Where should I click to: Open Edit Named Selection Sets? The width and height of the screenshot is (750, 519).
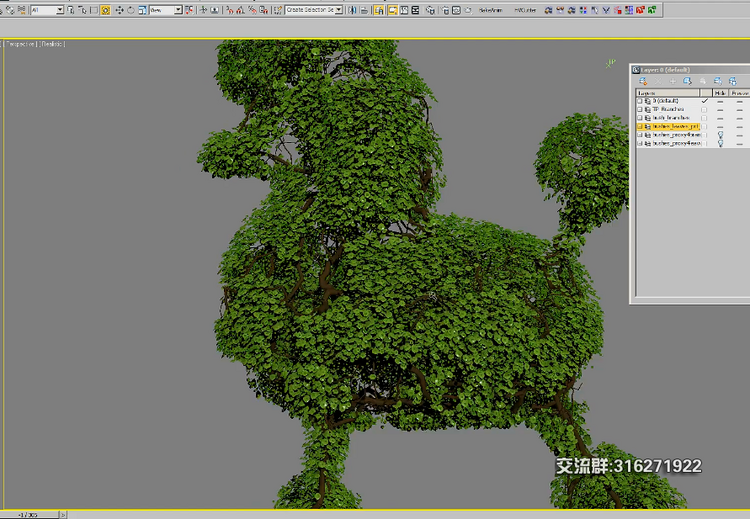(x=277, y=10)
